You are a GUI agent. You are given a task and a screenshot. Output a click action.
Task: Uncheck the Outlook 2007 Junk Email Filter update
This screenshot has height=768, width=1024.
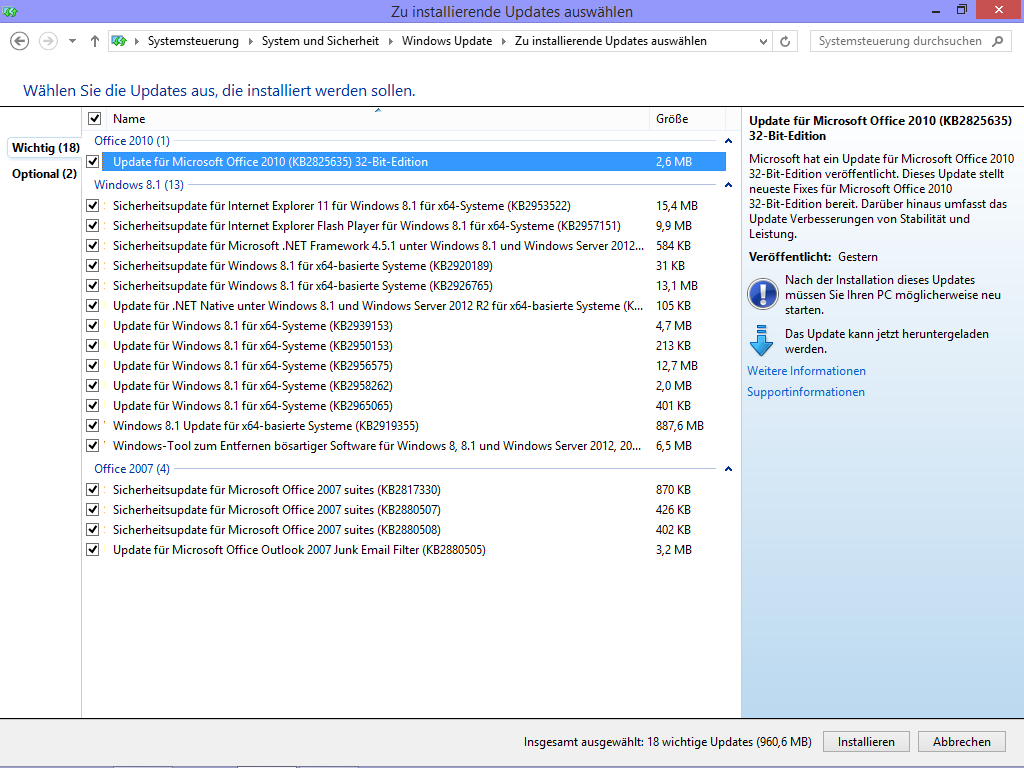click(x=93, y=550)
